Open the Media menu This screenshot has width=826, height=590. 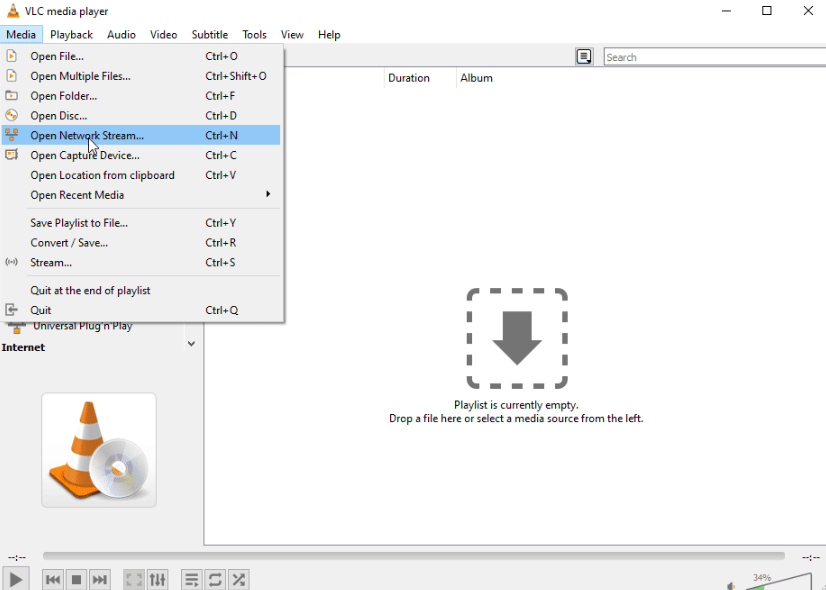point(21,35)
